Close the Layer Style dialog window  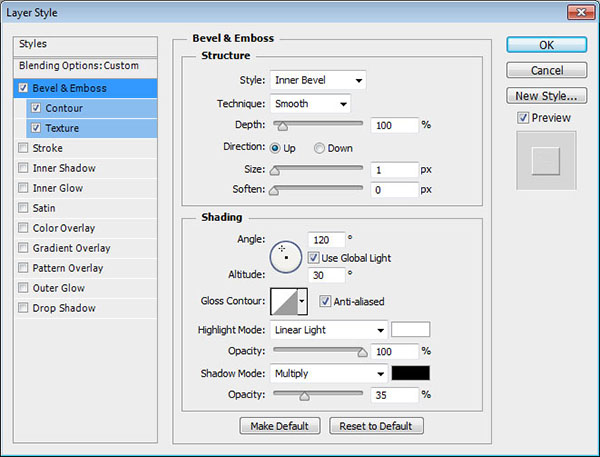[576, 13]
